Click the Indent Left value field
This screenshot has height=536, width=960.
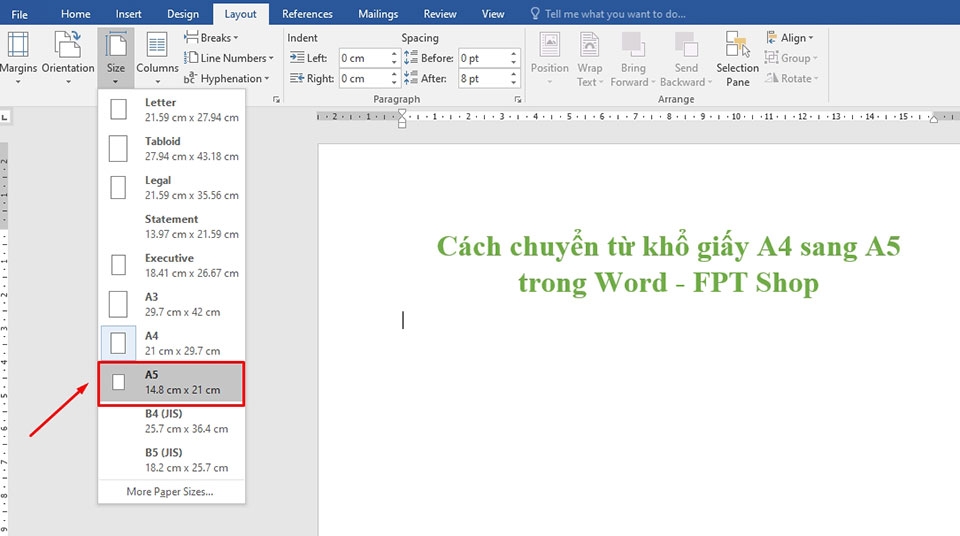pos(364,58)
